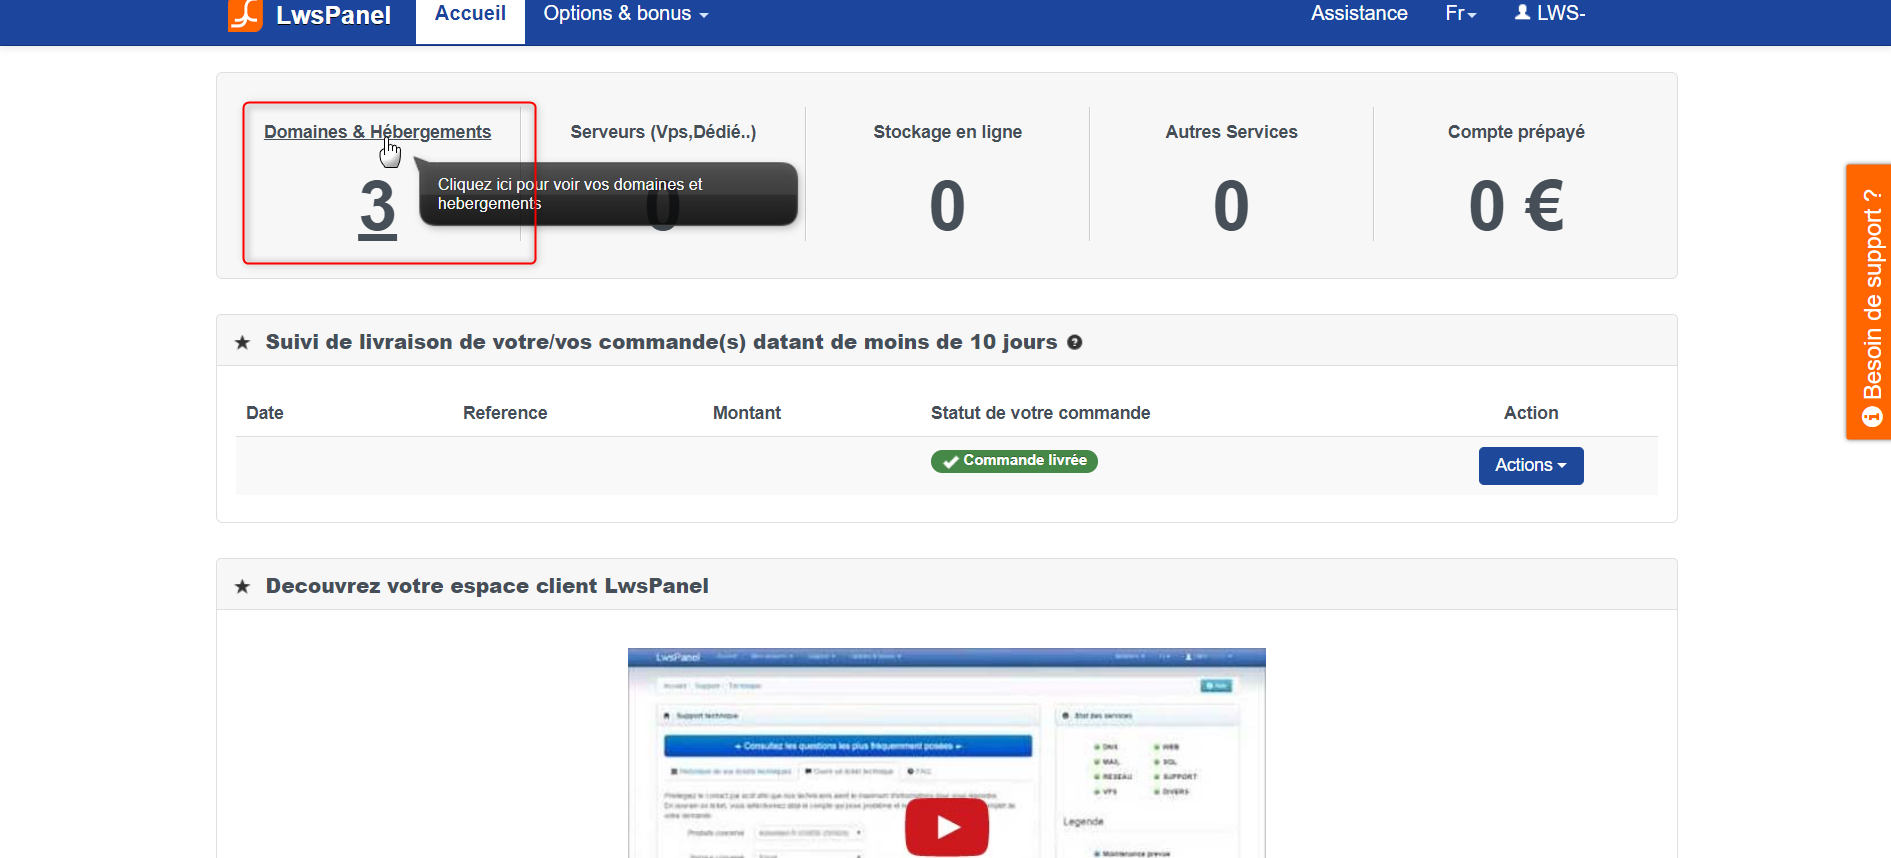Screen dimensions: 1891x858
Task: Click the star icon beside Decouvrez votre espace
Action: [x=242, y=587]
